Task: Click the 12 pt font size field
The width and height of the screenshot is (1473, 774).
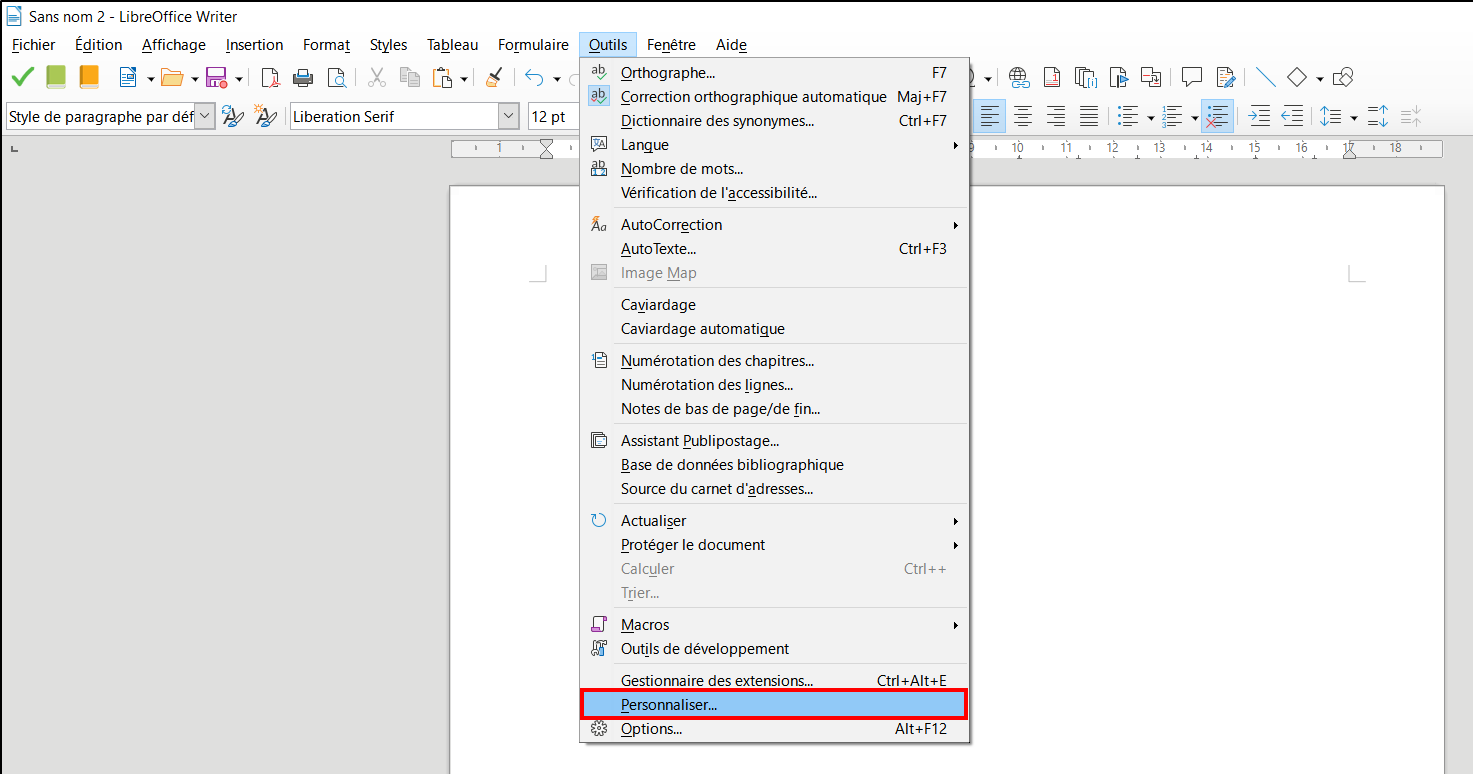Action: [553, 117]
